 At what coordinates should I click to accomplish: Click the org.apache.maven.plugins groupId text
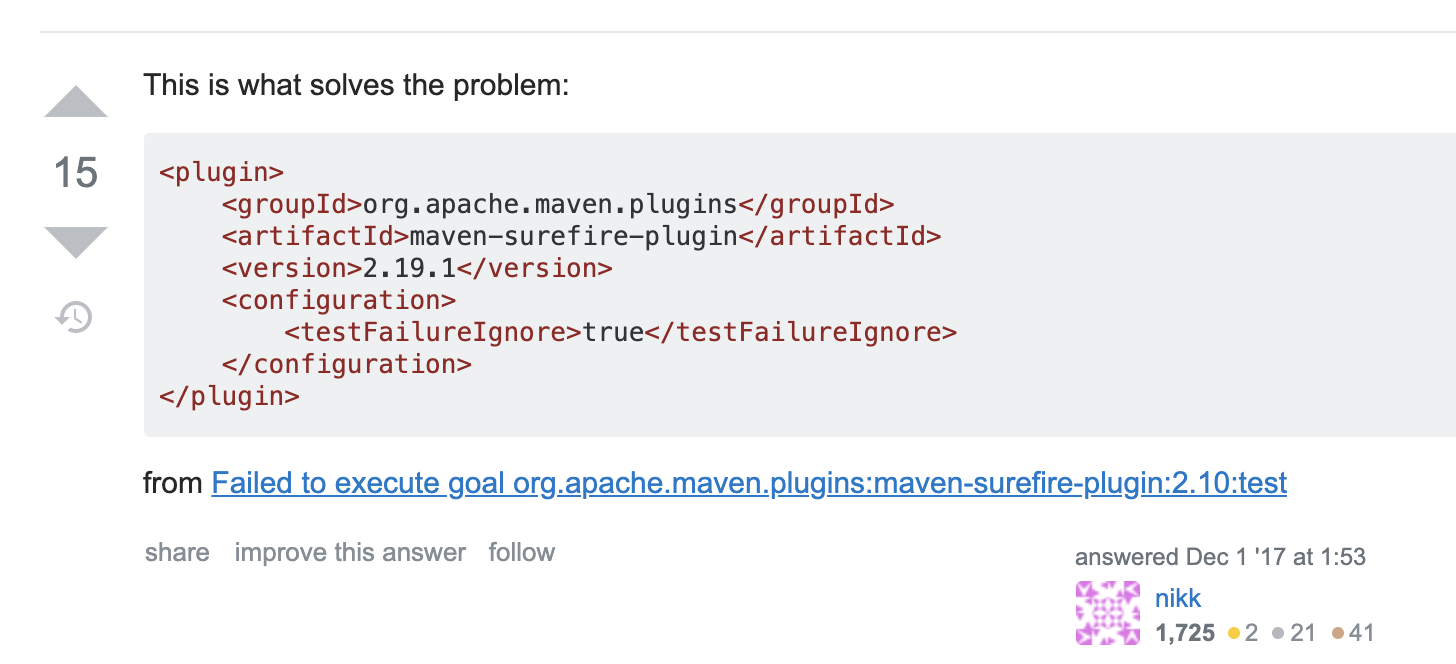click(x=549, y=204)
